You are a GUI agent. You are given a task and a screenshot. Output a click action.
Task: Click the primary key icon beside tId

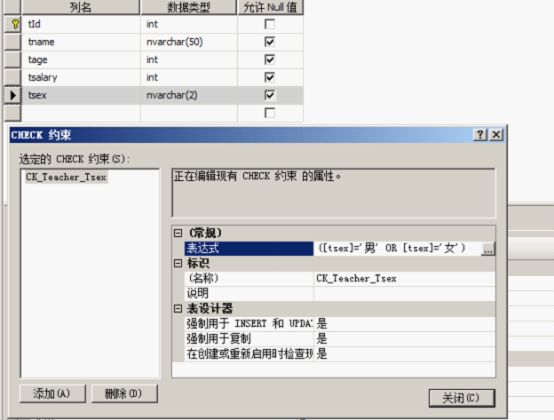click(15, 24)
